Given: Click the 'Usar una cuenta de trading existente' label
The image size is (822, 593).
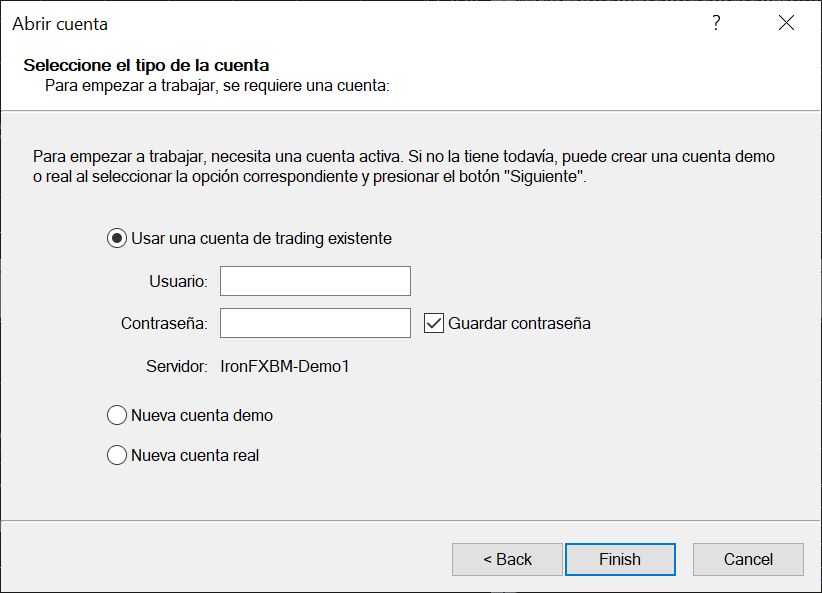Looking at the screenshot, I should (262, 239).
